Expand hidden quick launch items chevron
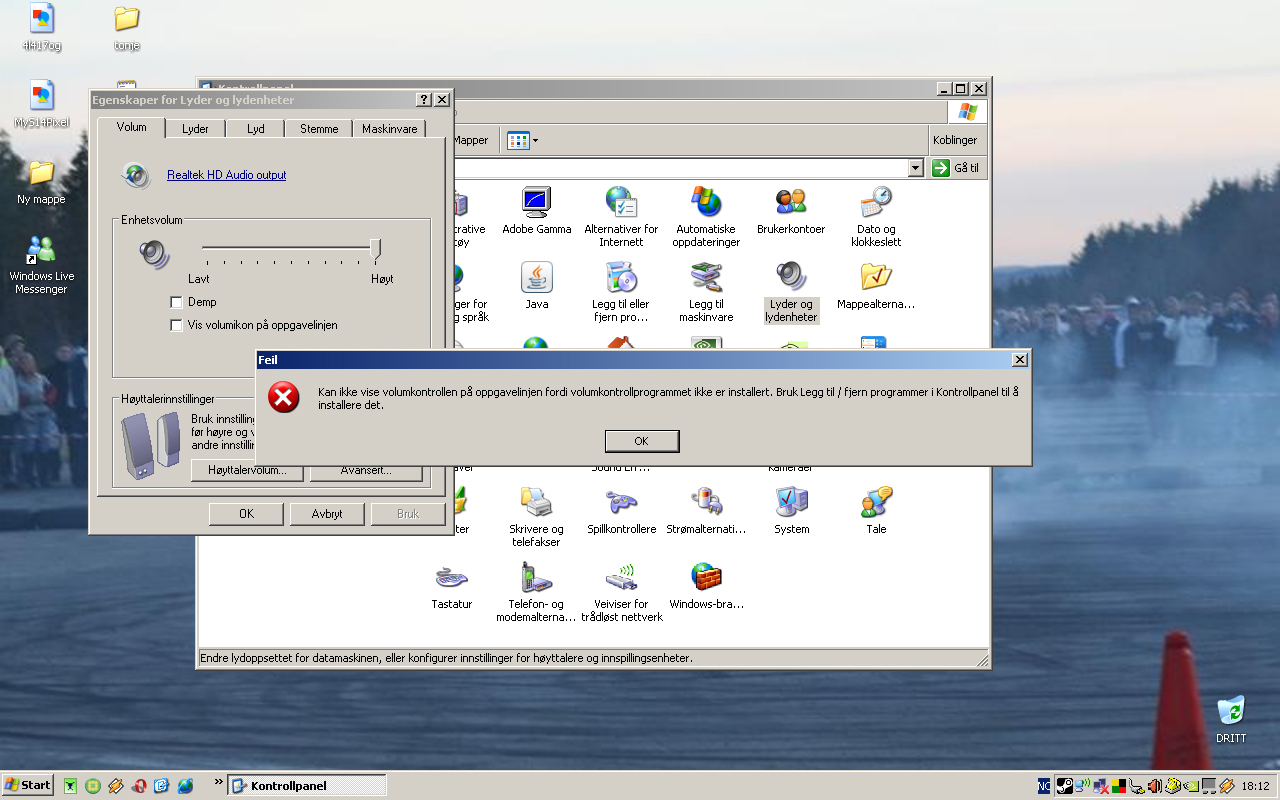This screenshot has height=800, width=1280. (x=218, y=782)
